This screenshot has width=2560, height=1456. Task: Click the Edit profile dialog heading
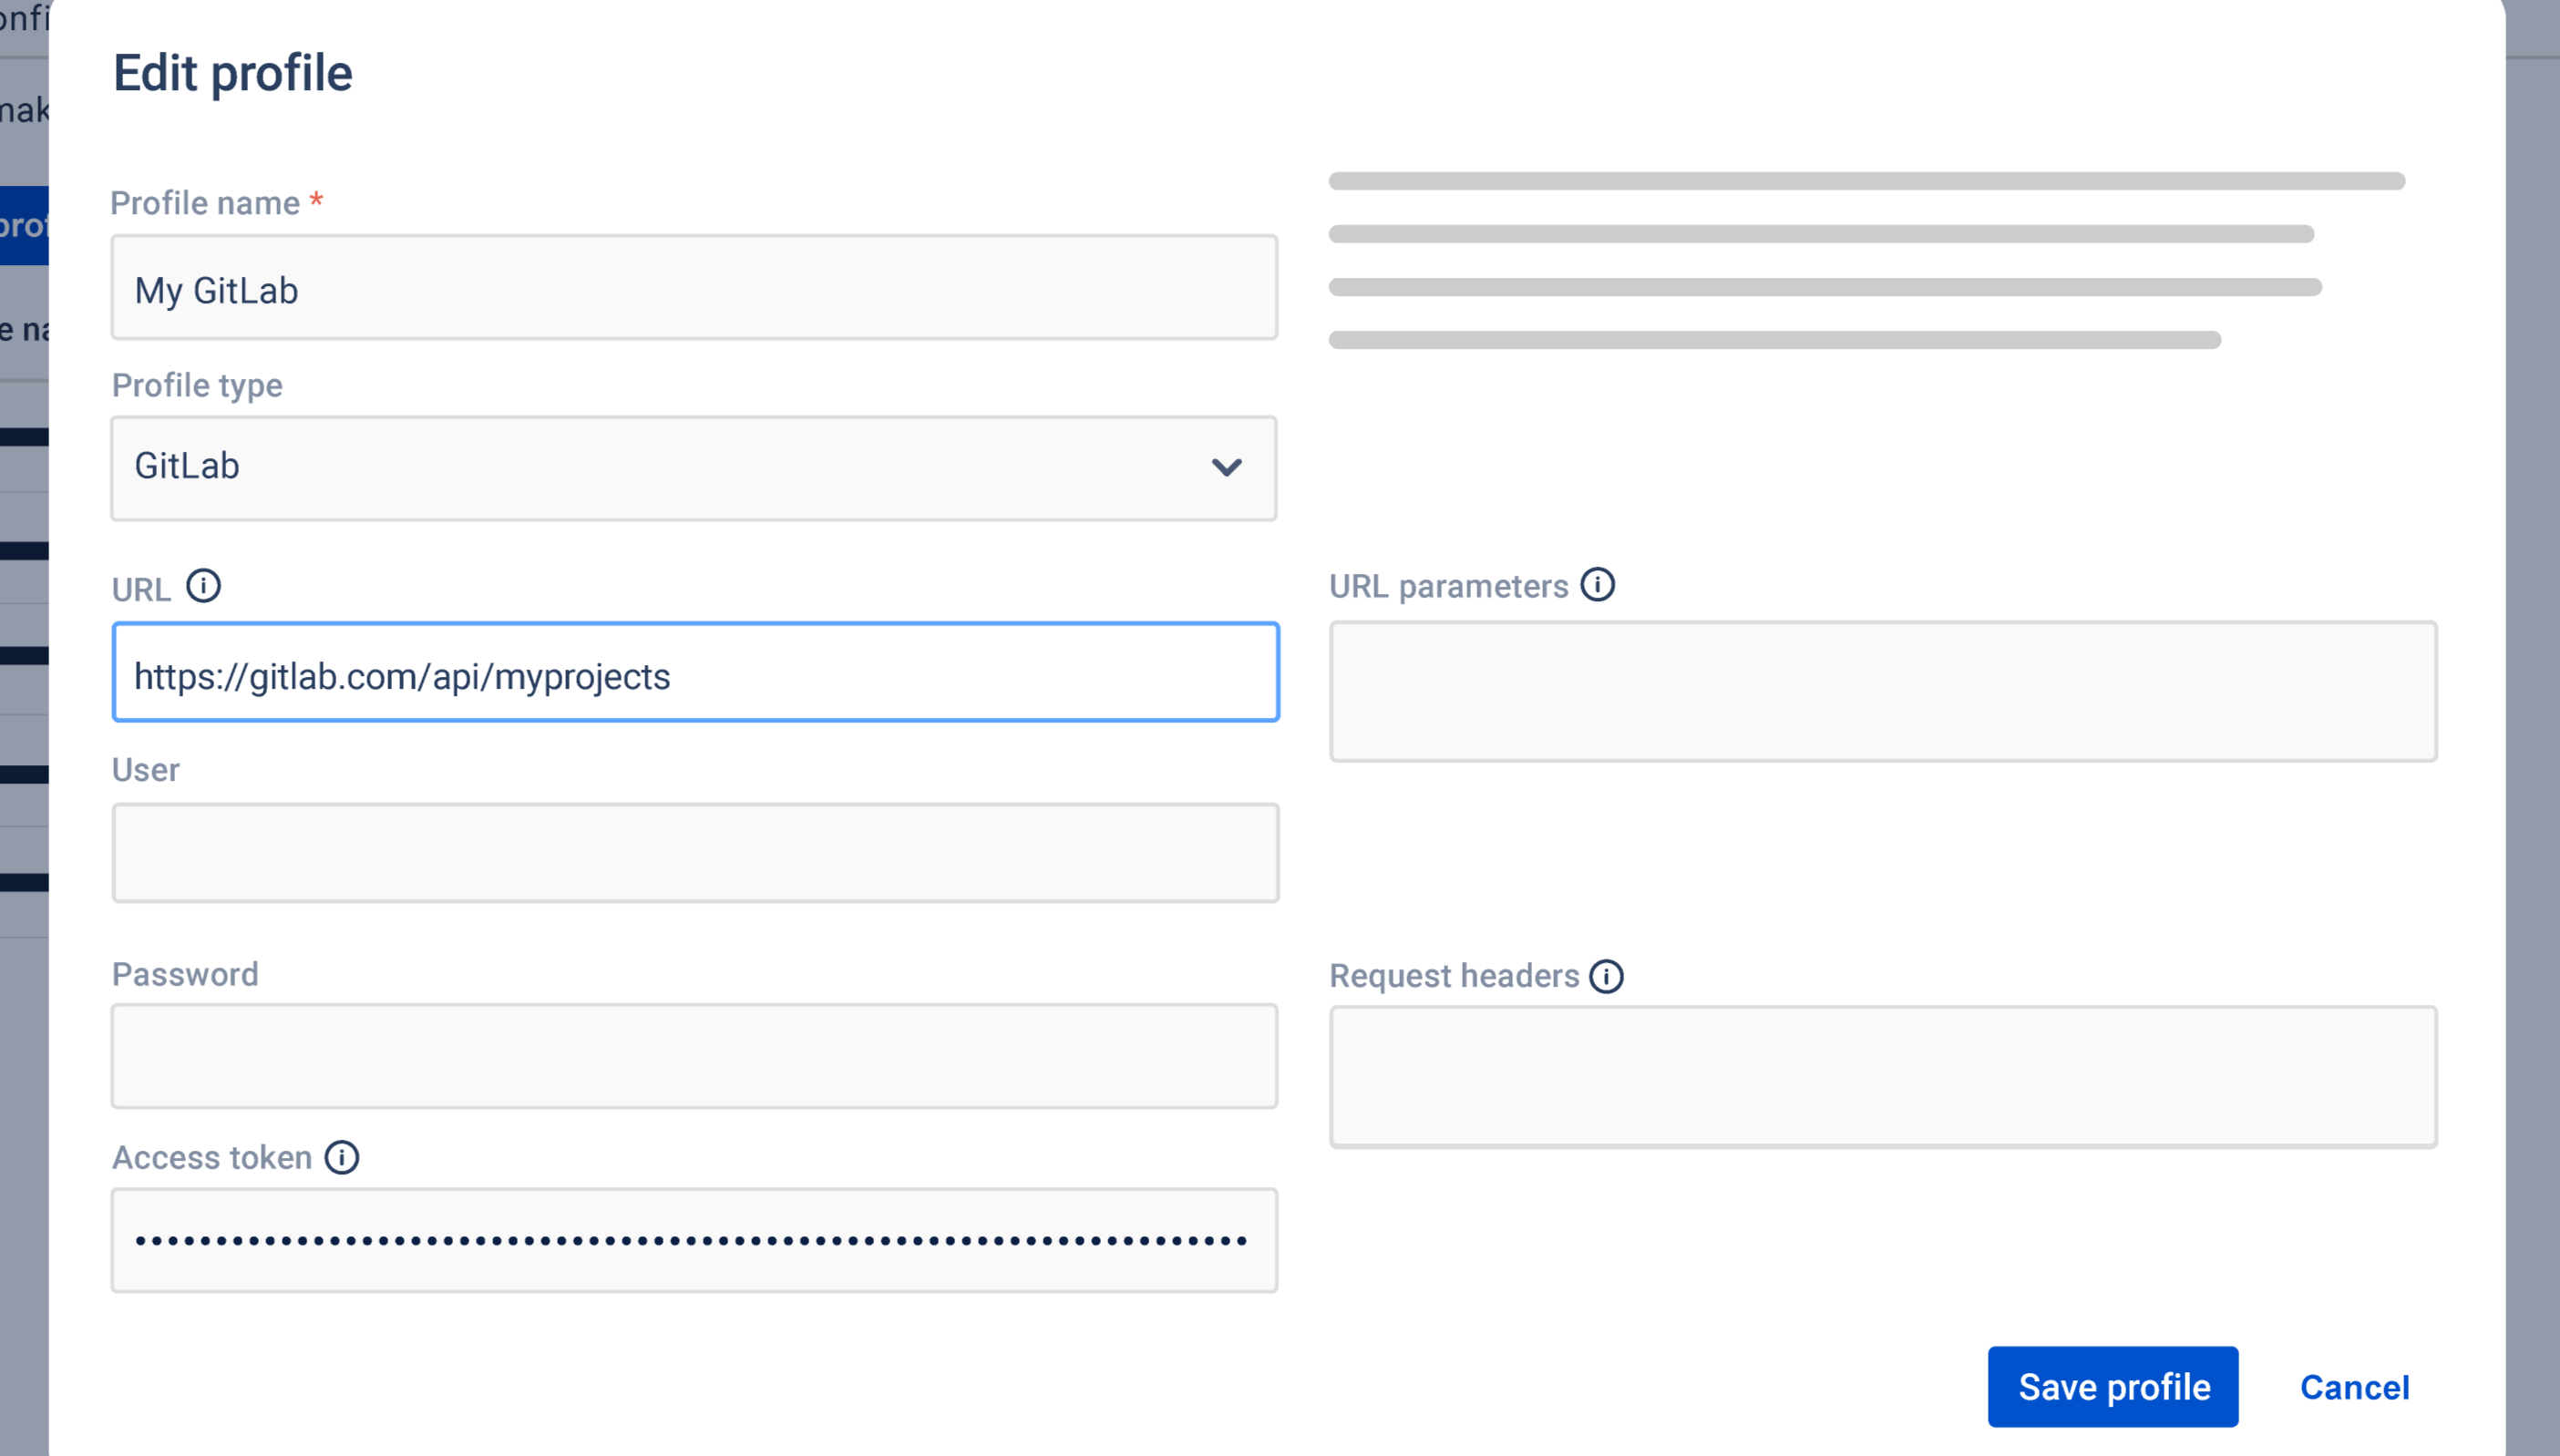(233, 74)
